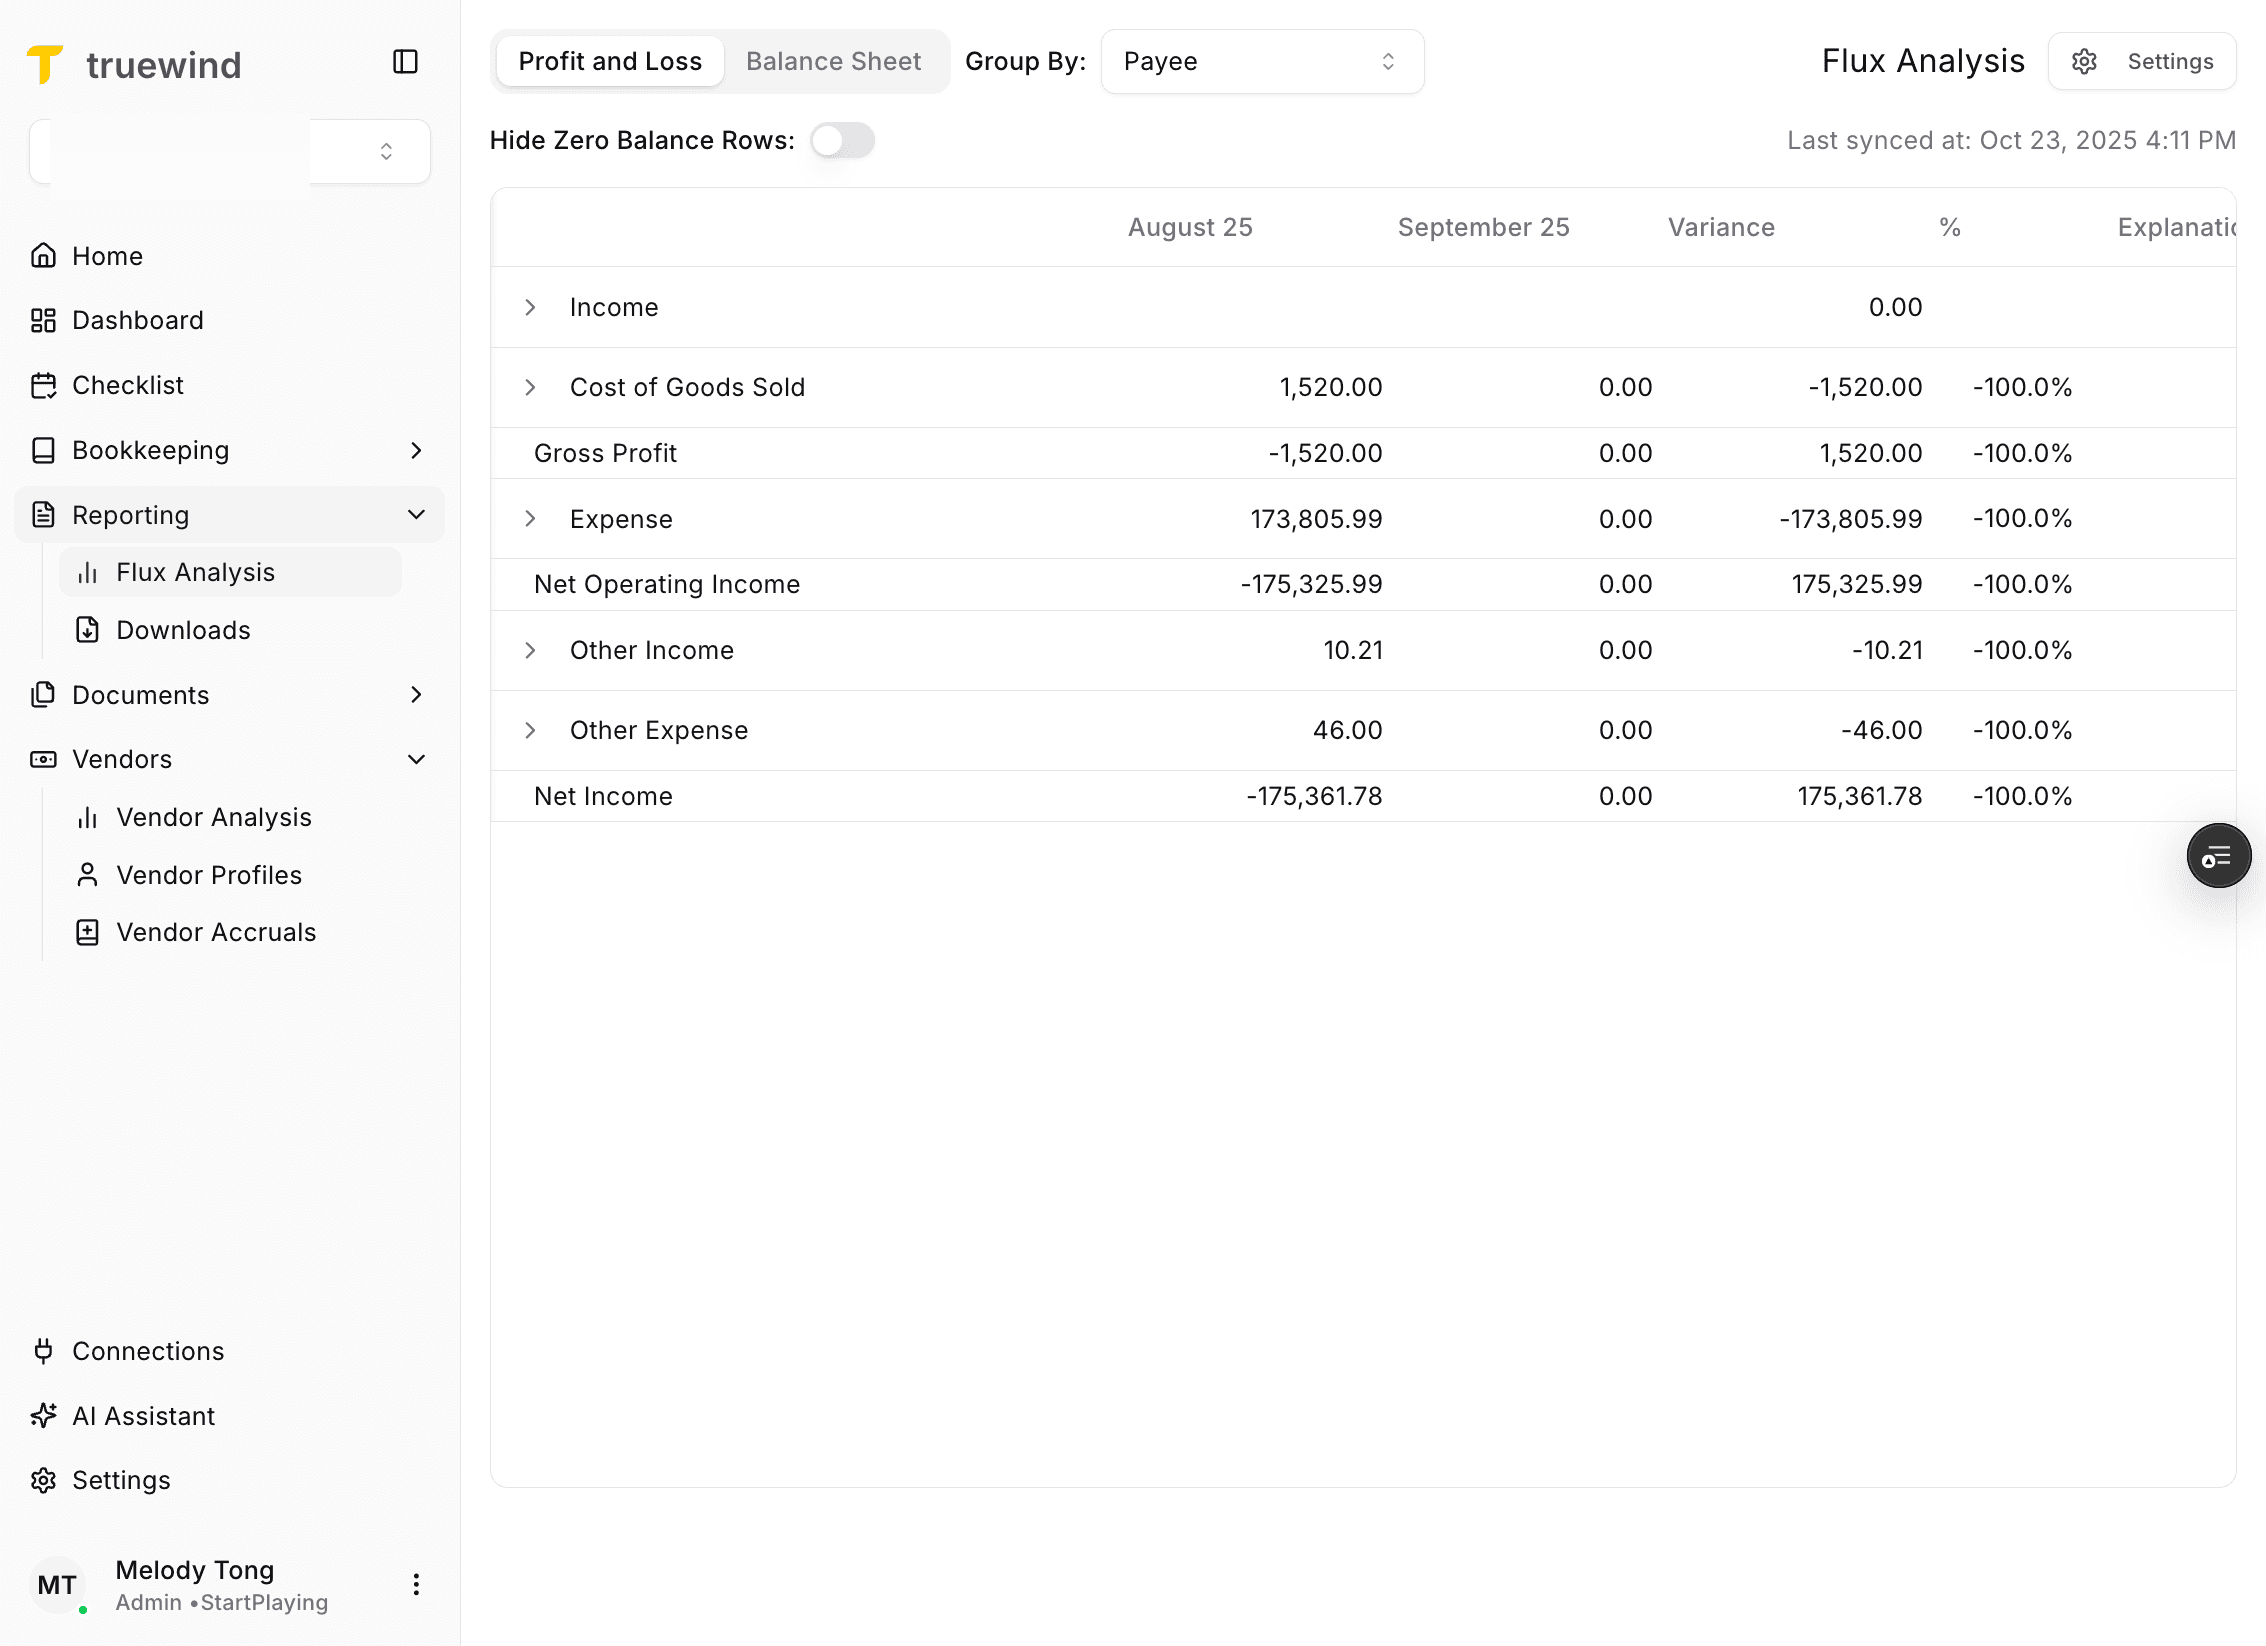Open Vendor Accruals from sidebar
The width and height of the screenshot is (2266, 1646).
215,932
